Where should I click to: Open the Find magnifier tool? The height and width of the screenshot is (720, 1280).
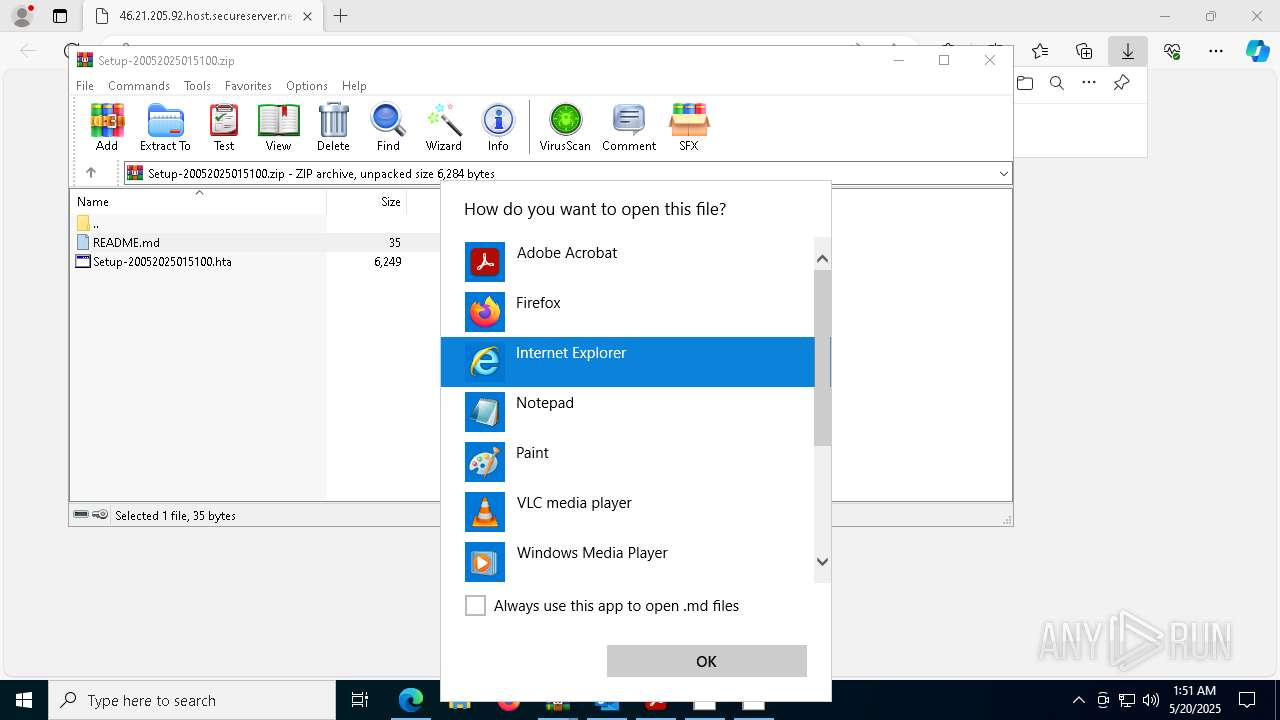[388, 127]
